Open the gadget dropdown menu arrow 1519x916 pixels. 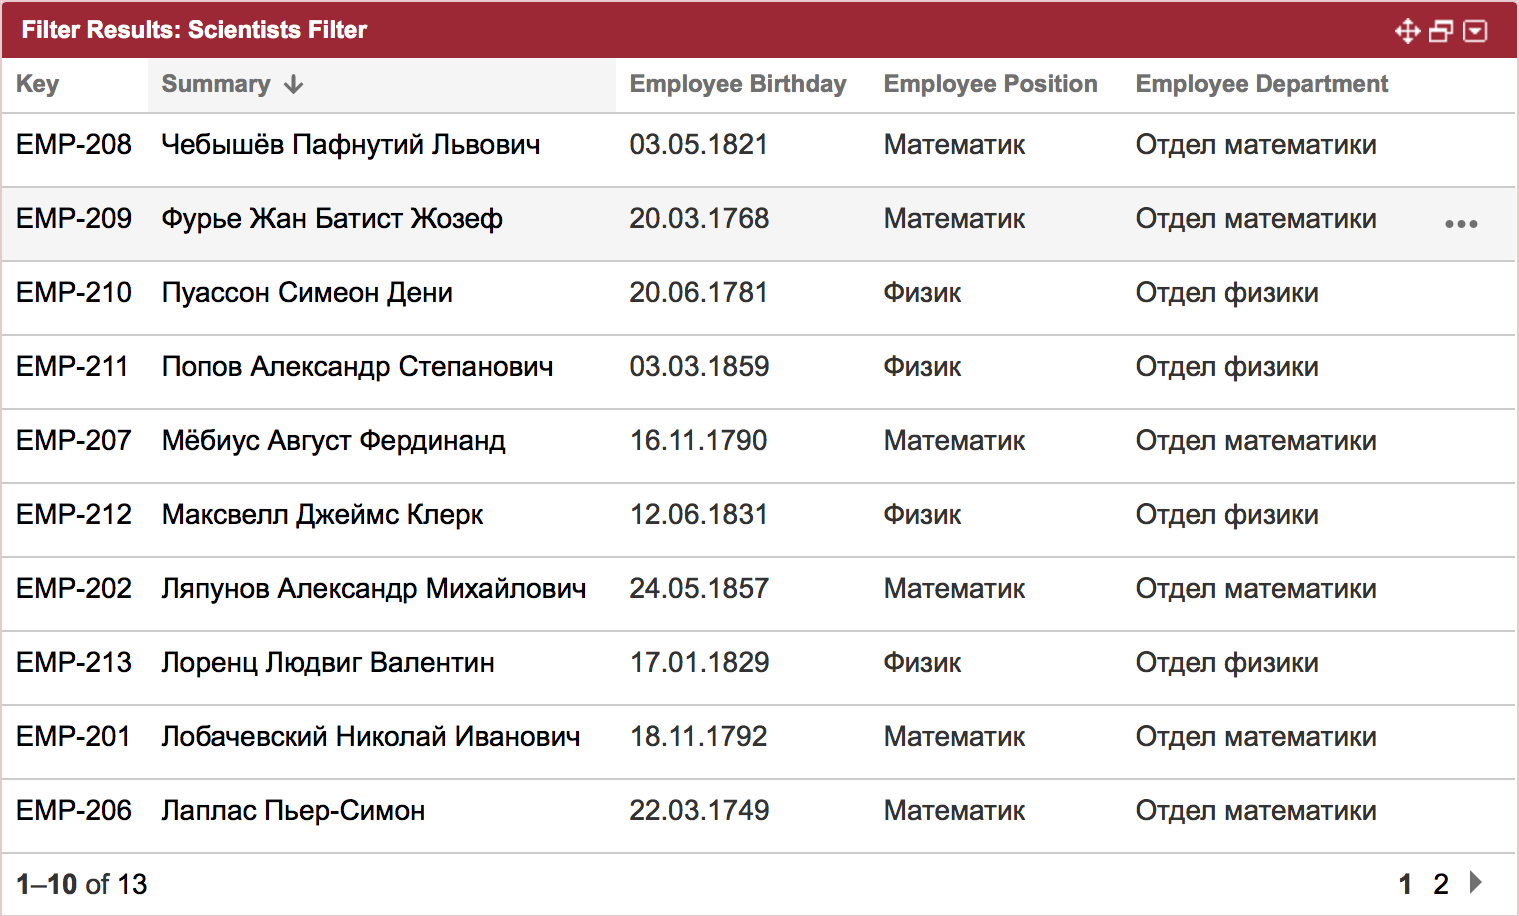click(1475, 31)
